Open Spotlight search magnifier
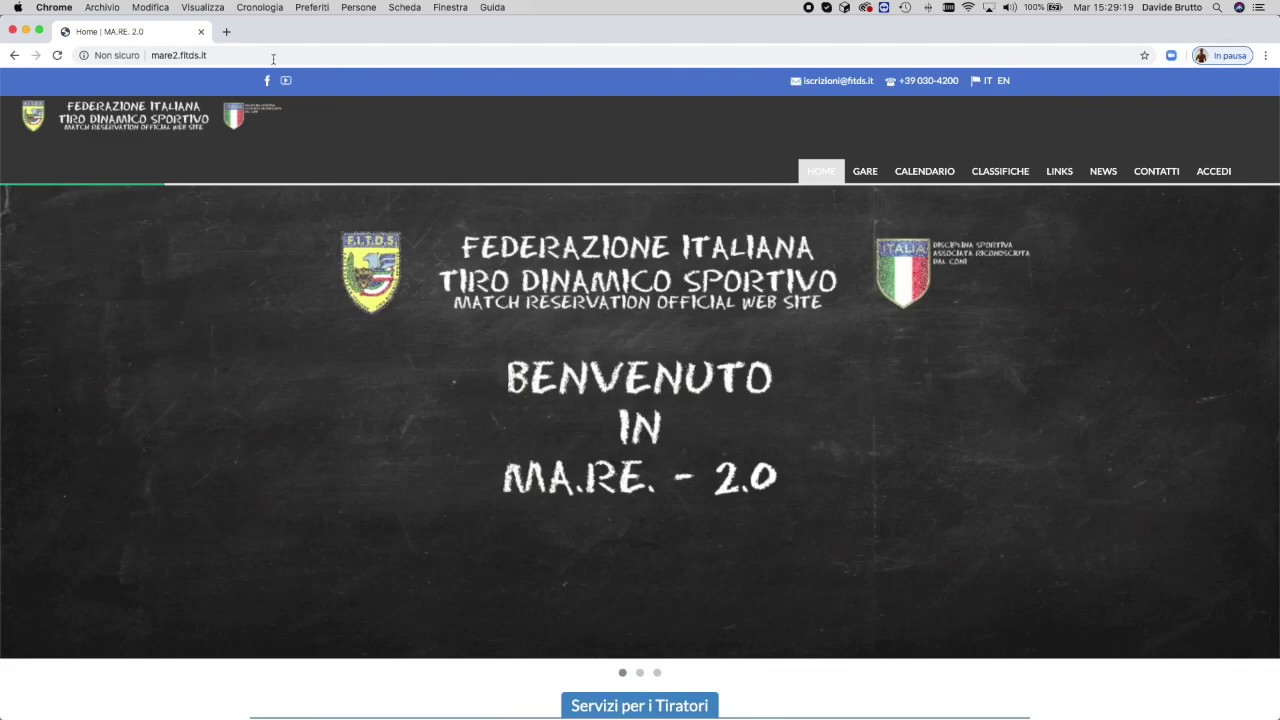 coord(1217,7)
